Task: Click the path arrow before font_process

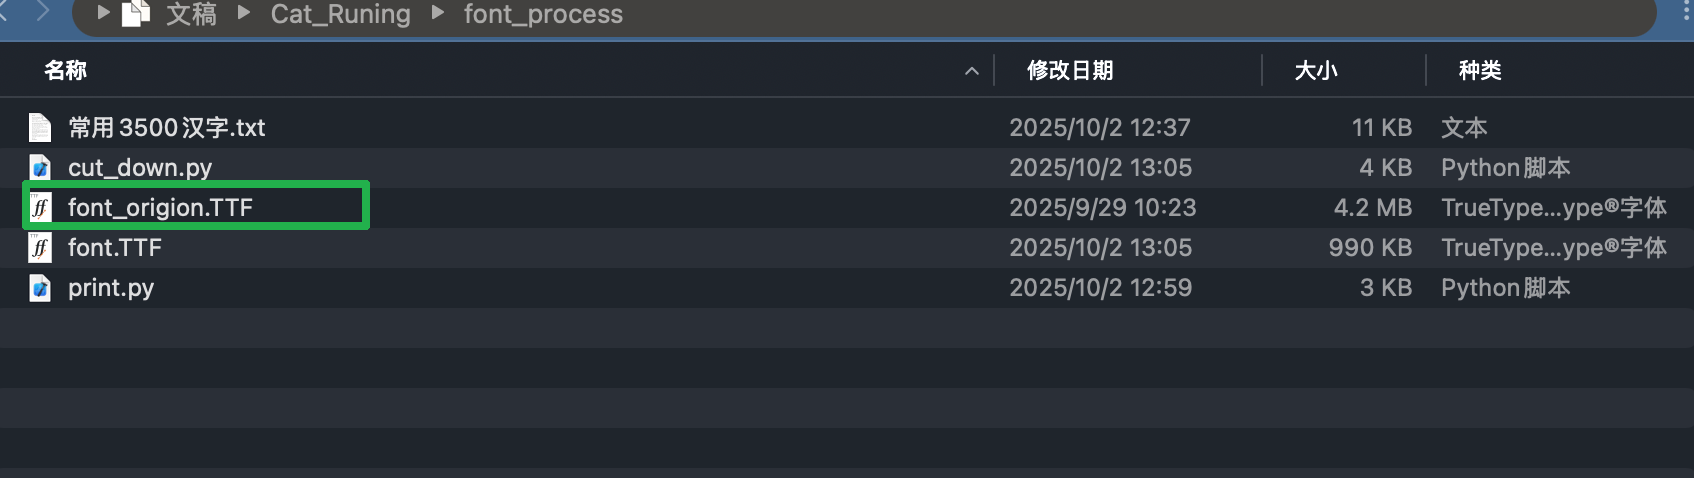Action: [437, 13]
